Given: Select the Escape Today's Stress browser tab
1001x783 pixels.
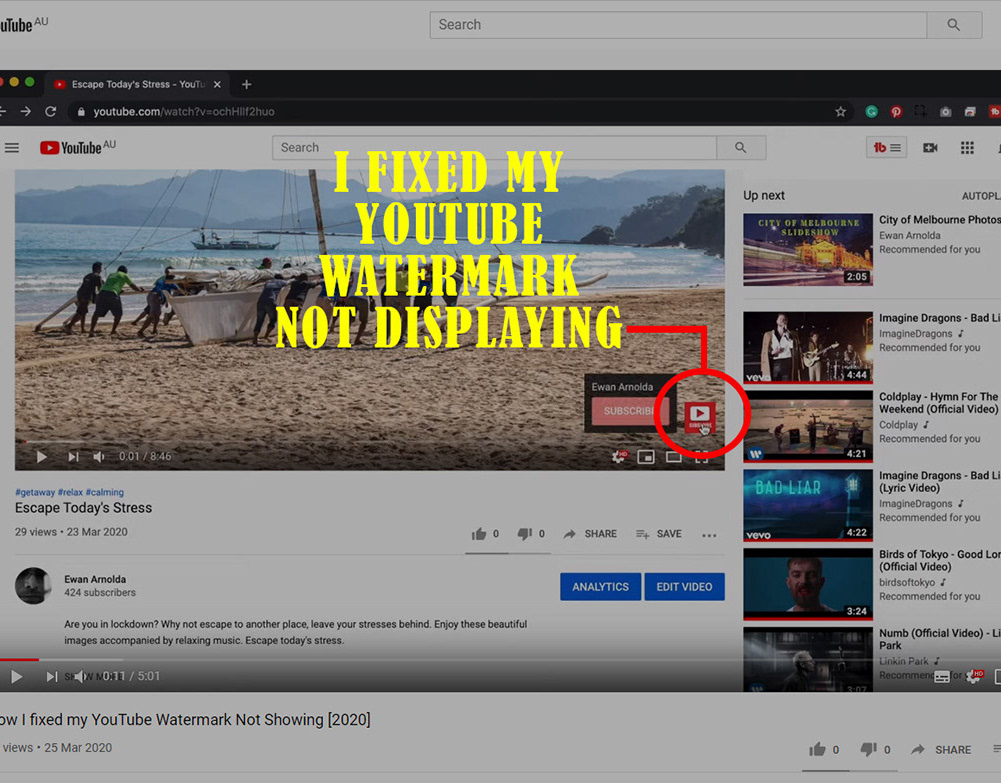Looking at the screenshot, I should click(x=137, y=84).
